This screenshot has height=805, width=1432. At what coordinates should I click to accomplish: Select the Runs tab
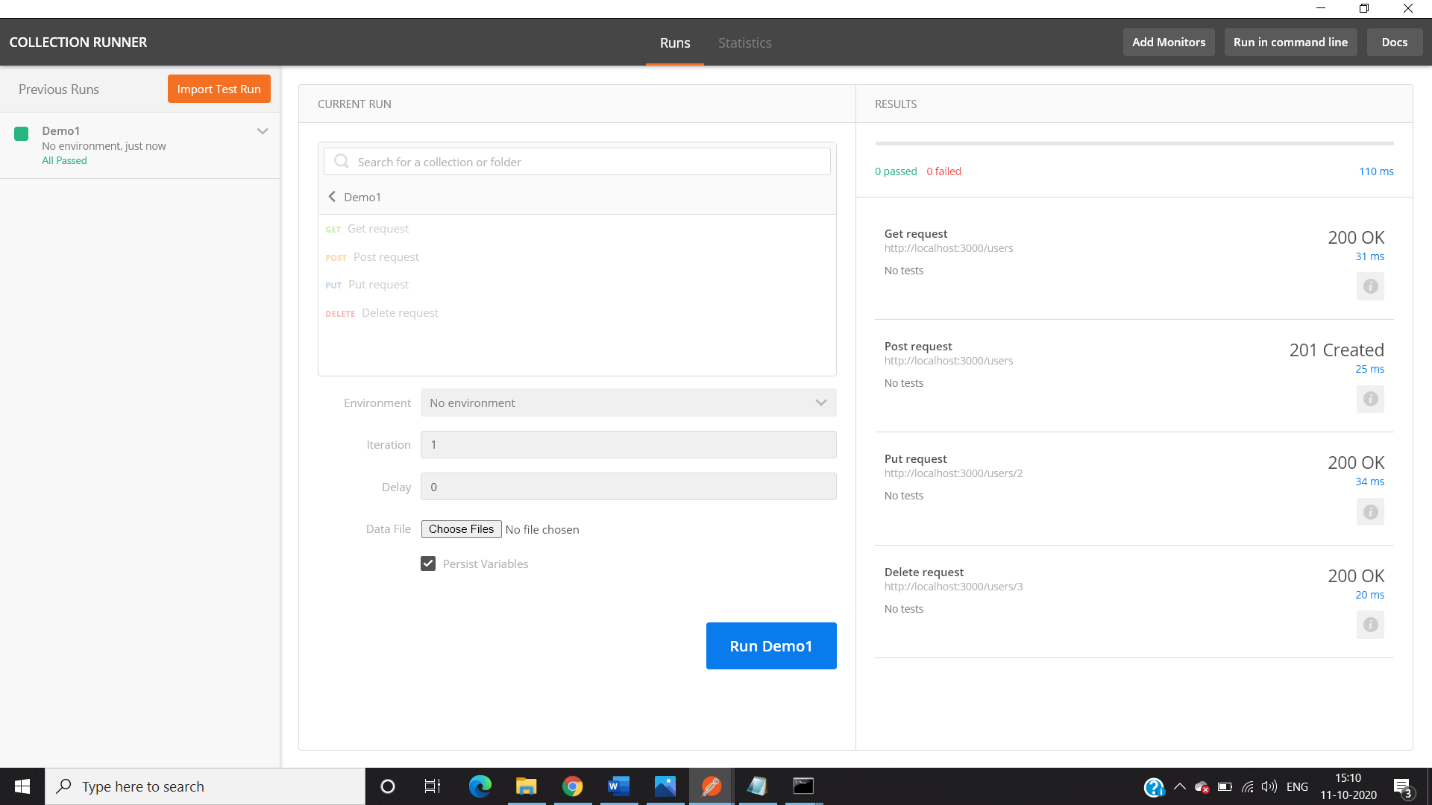point(675,43)
